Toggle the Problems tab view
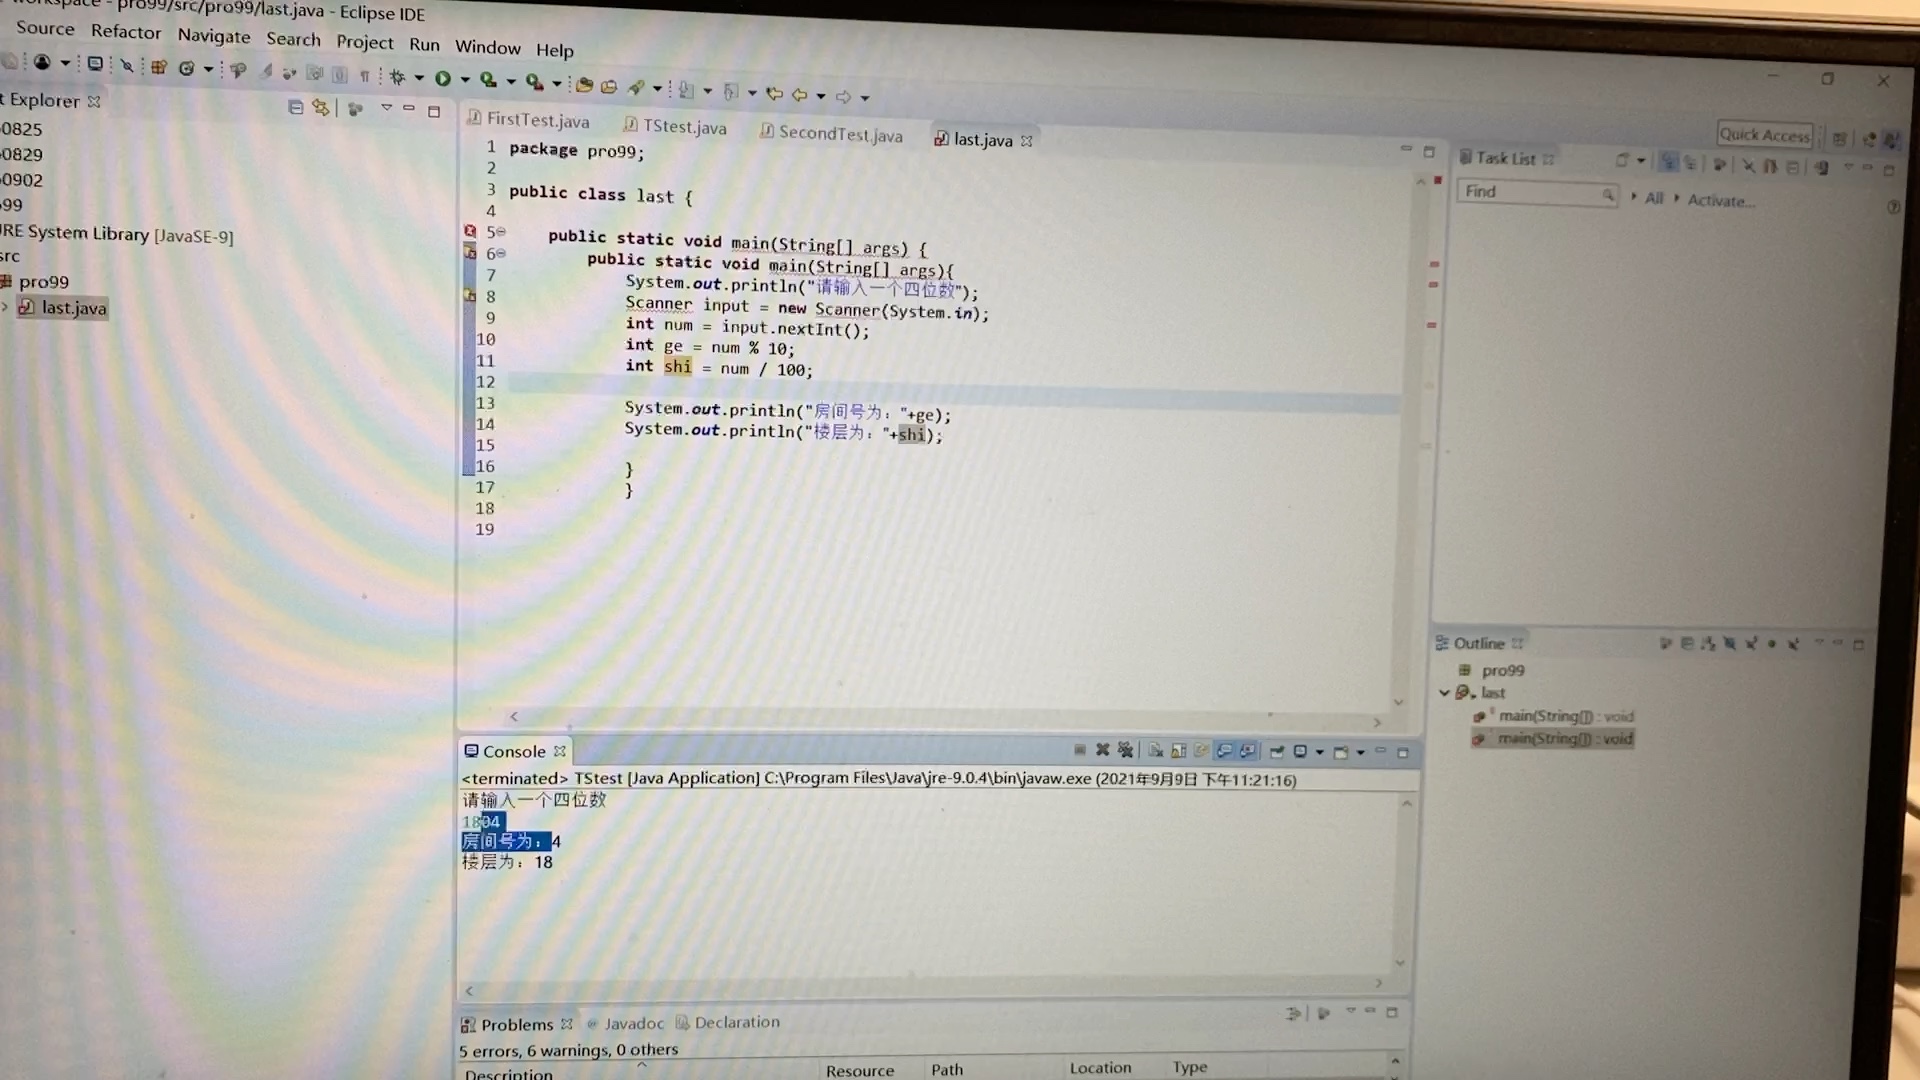This screenshot has width=1920, height=1080. click(516, 1022)
